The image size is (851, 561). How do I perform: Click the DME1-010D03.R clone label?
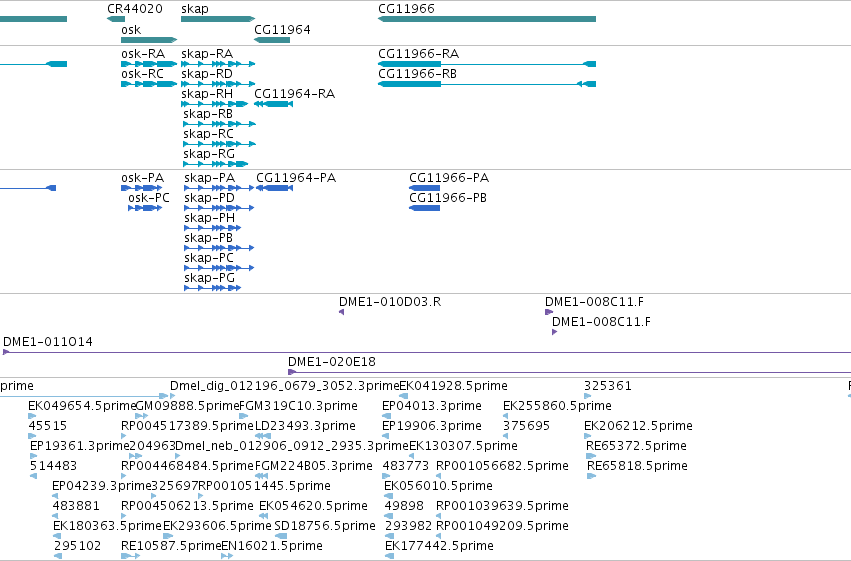pyautogui.click(x=390, y=302)
